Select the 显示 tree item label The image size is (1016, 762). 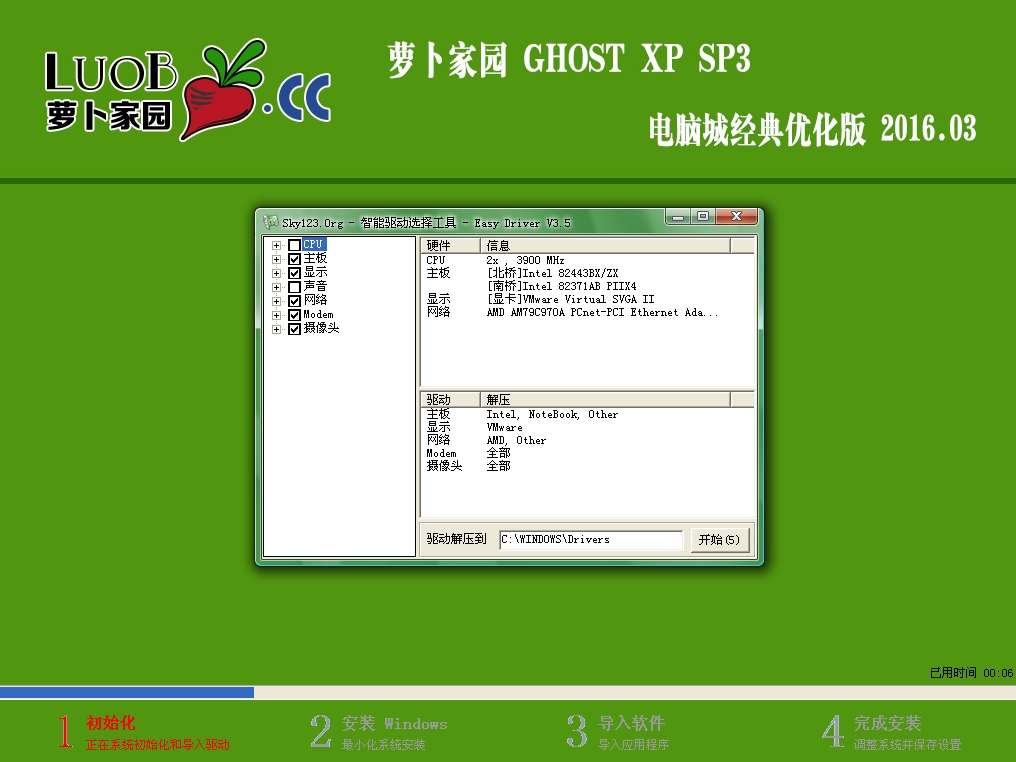[x=316, y=272]
